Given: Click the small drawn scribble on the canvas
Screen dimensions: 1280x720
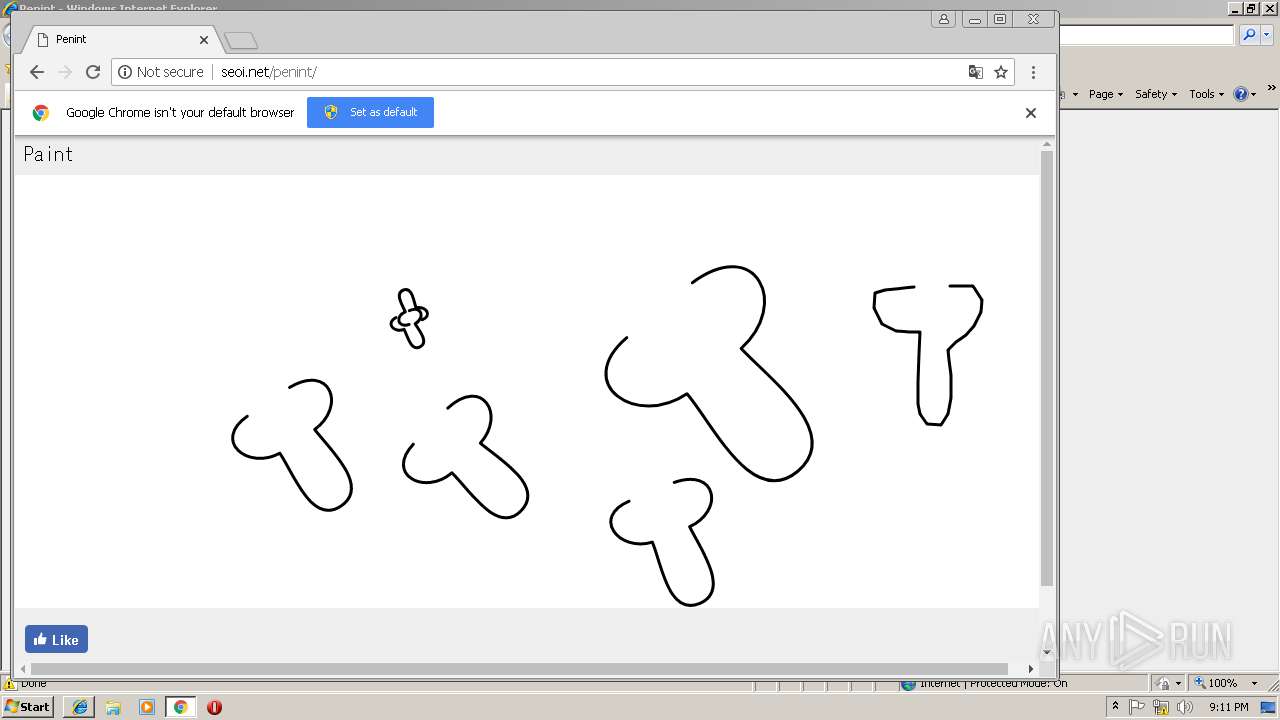Looking at the screenshot, I should click(409, 318).
